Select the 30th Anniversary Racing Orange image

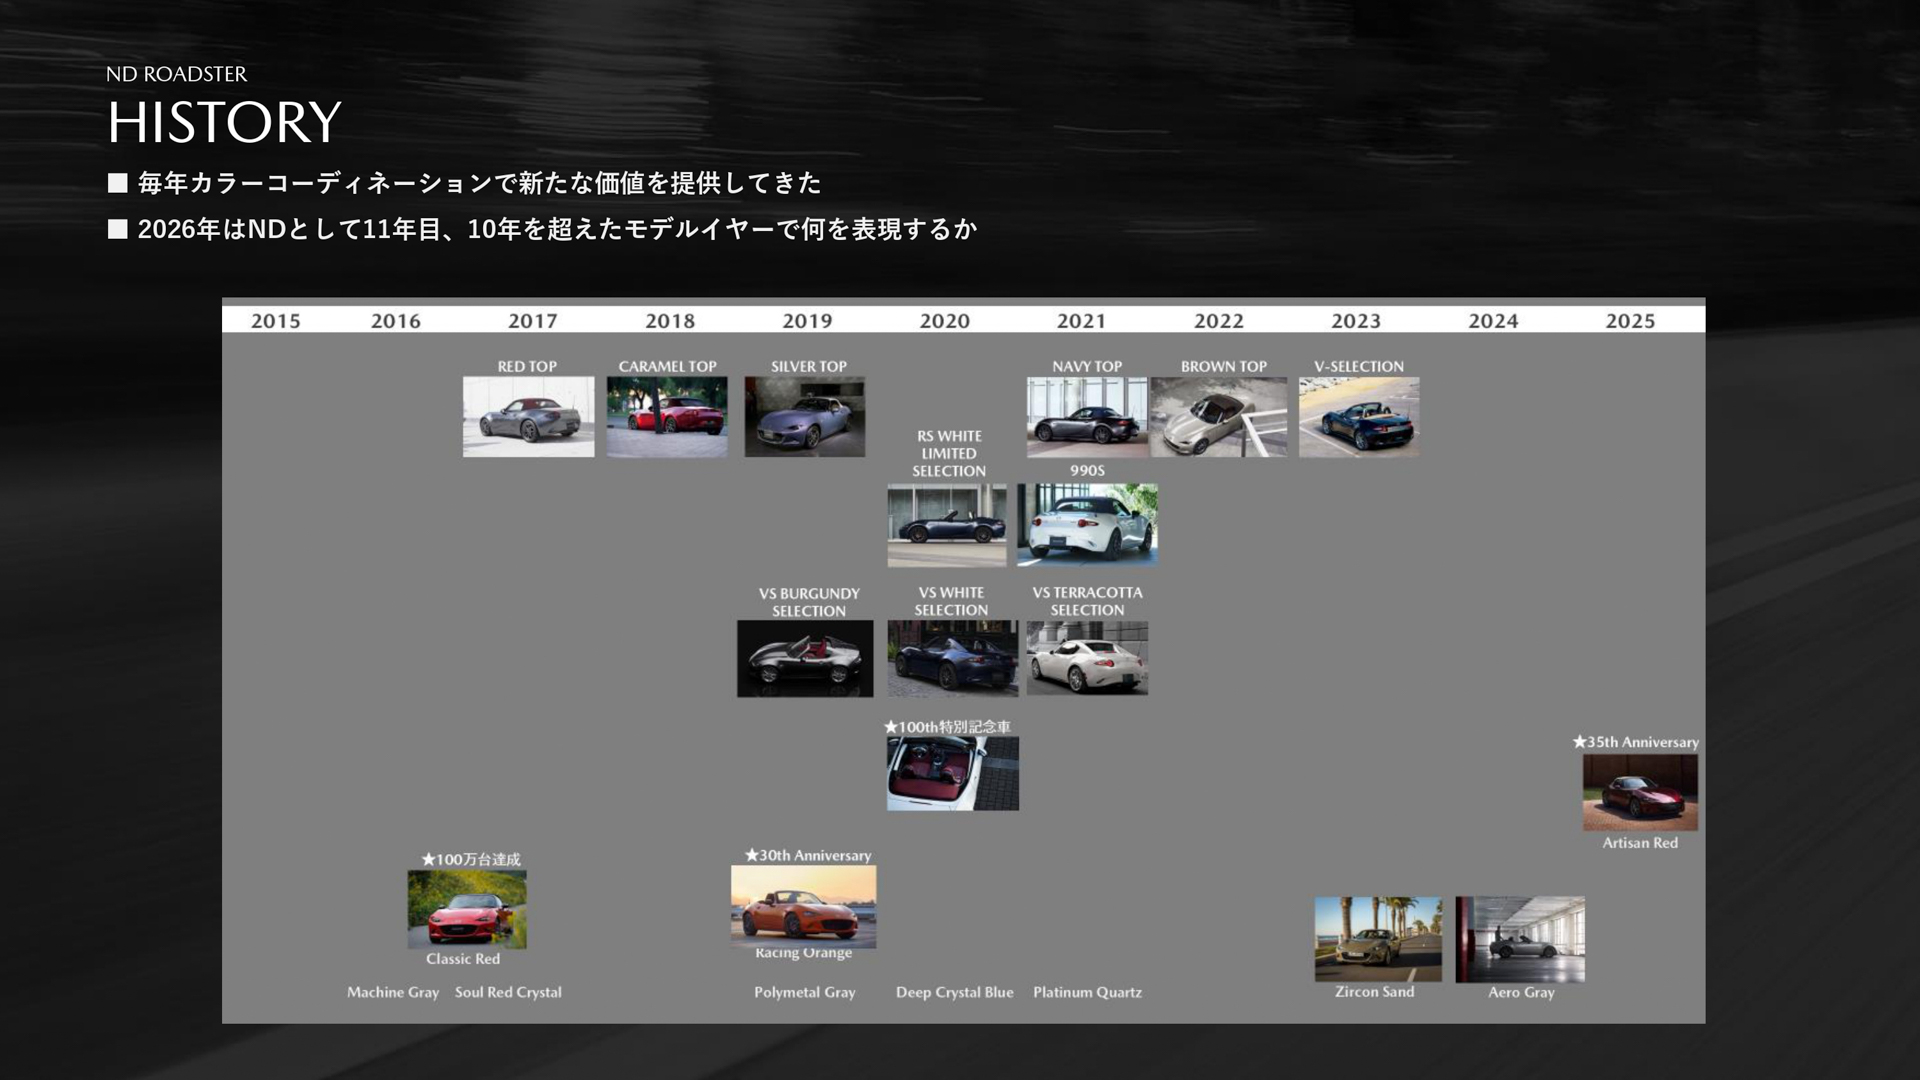(x=804, y=907)
